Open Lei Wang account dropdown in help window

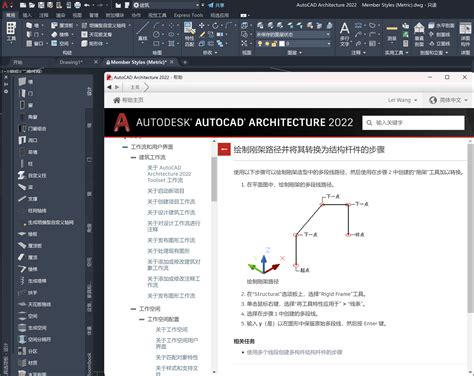click(403, 100)
